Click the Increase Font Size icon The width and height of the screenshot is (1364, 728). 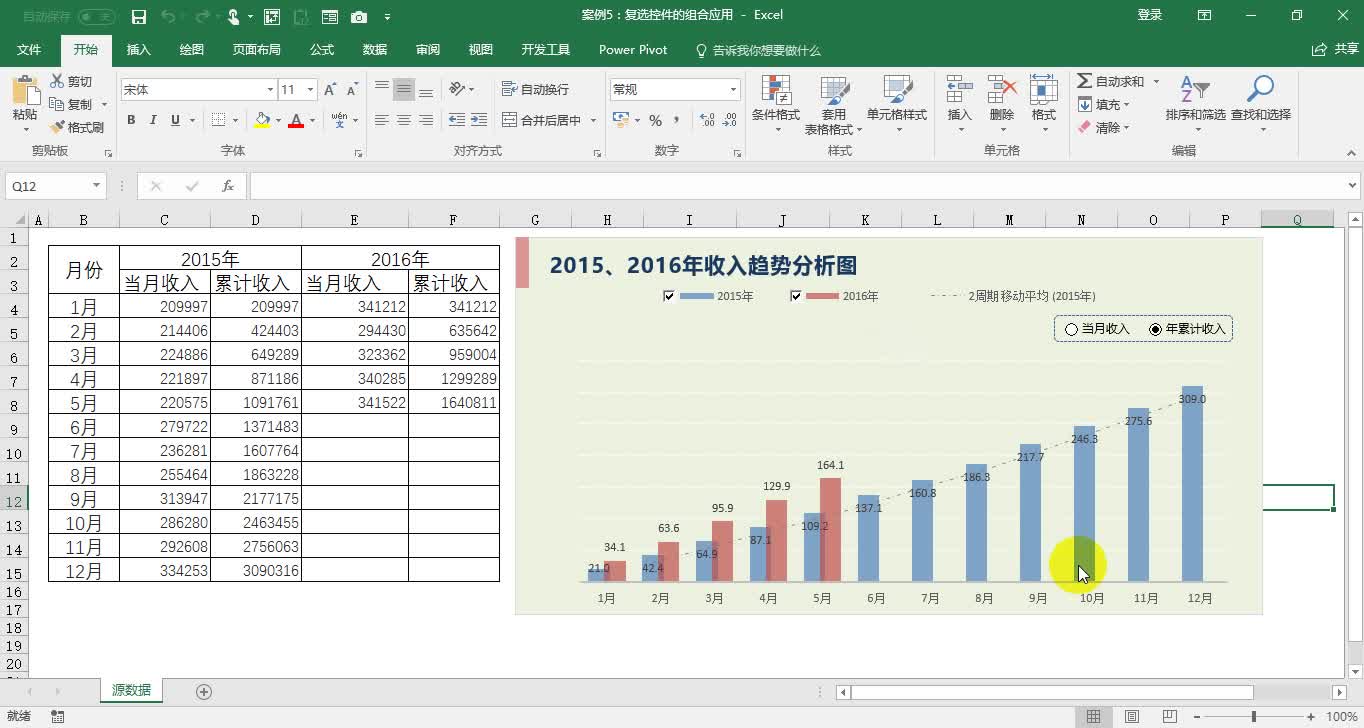click(x=328, y=88)
